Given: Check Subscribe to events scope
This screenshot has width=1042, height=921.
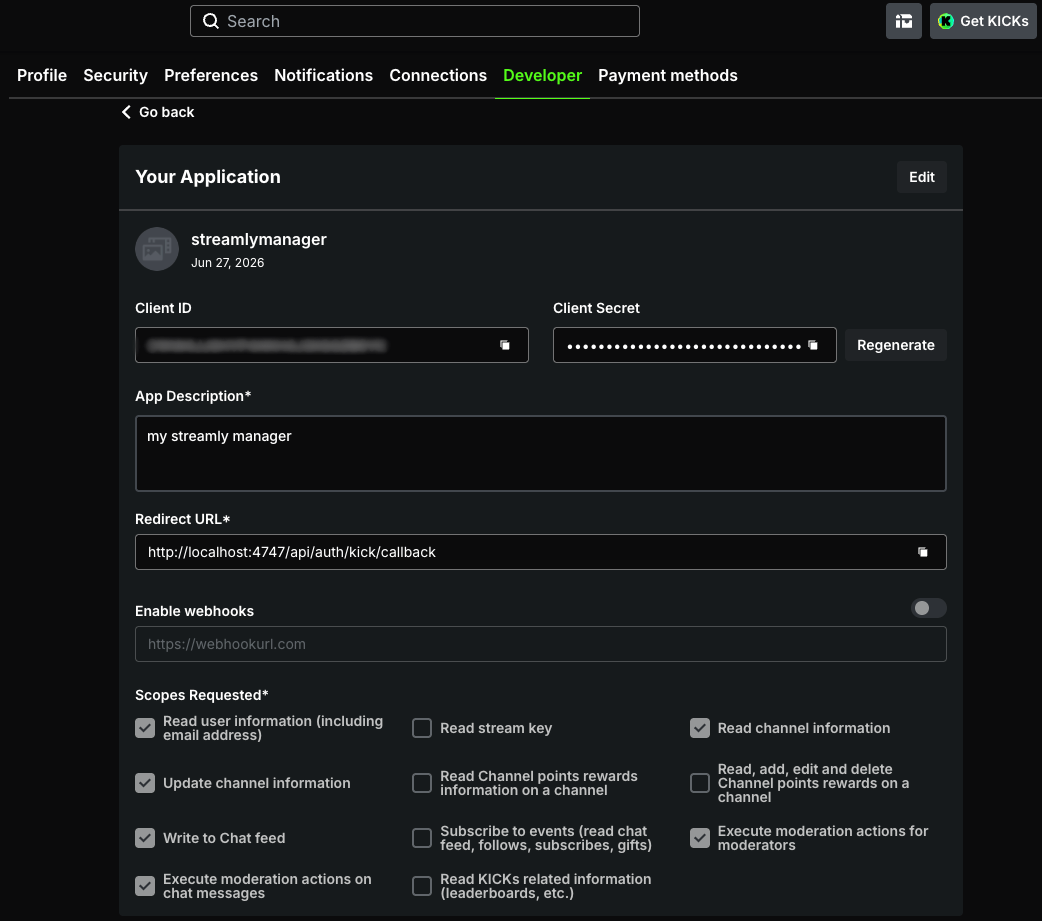Looking at the screenshot, I should coord(422,838).
